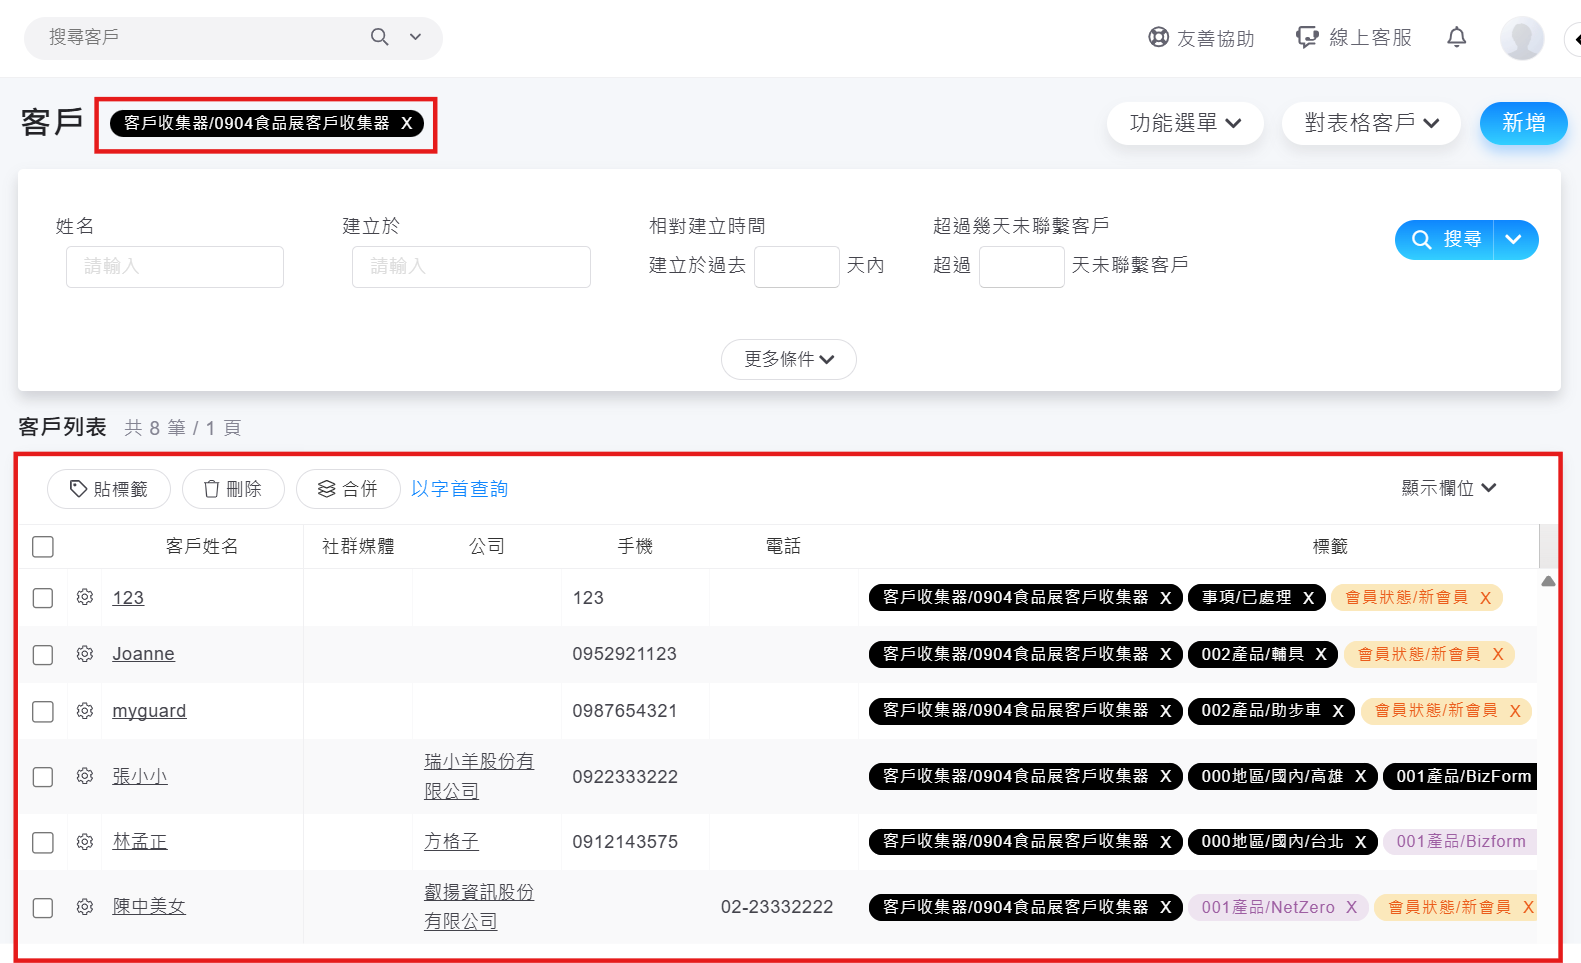Remove the 事項/已處理 tag from customer 123

pyautogui.click(x=1308, y=598)
